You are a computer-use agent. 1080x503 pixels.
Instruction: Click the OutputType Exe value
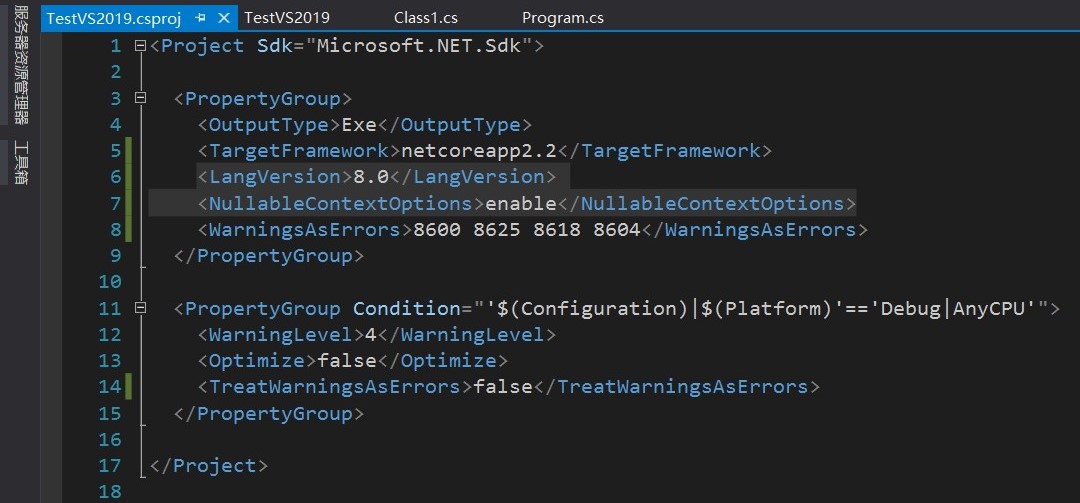(x=359, y=125)
